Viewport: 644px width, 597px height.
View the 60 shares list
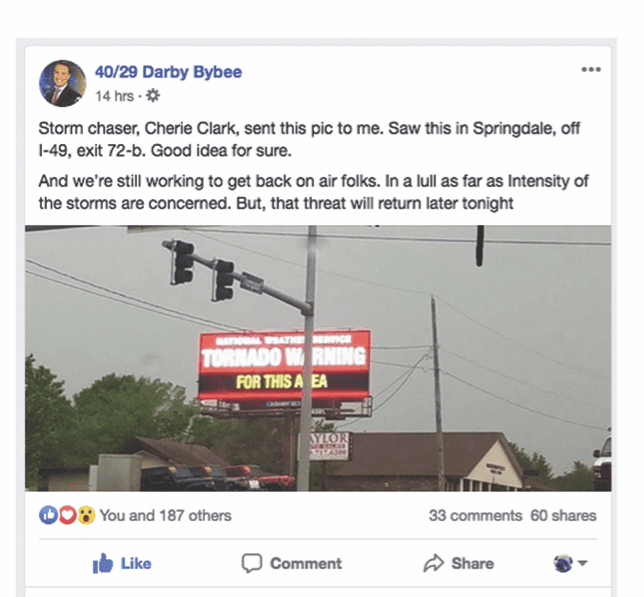tap(563, 515)
